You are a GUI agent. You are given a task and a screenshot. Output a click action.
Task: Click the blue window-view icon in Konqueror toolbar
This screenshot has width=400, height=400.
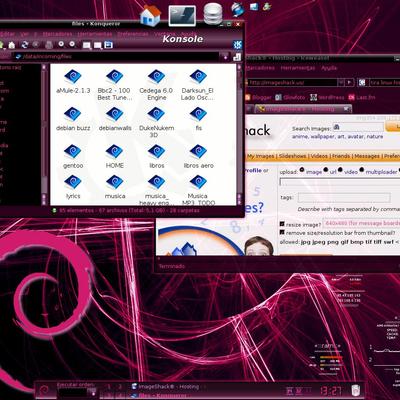(x=108, y=44)
